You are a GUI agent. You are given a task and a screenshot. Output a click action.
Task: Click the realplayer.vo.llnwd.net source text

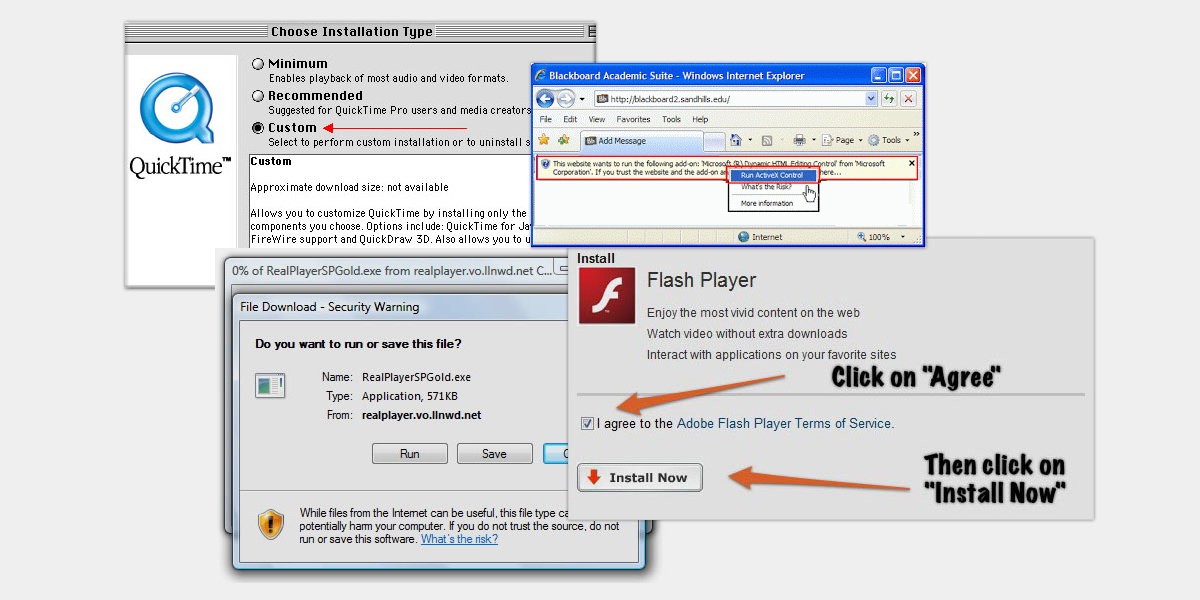pyautogui.click(x=421, y=415)
